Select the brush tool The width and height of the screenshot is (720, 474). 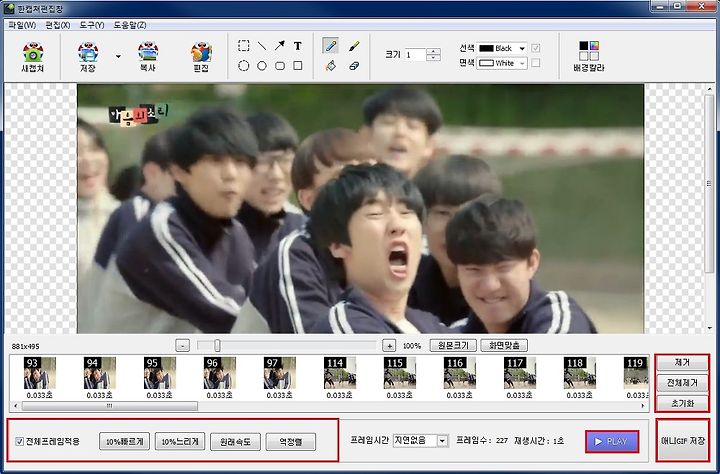pyautogui.click(x=354, y=45)
